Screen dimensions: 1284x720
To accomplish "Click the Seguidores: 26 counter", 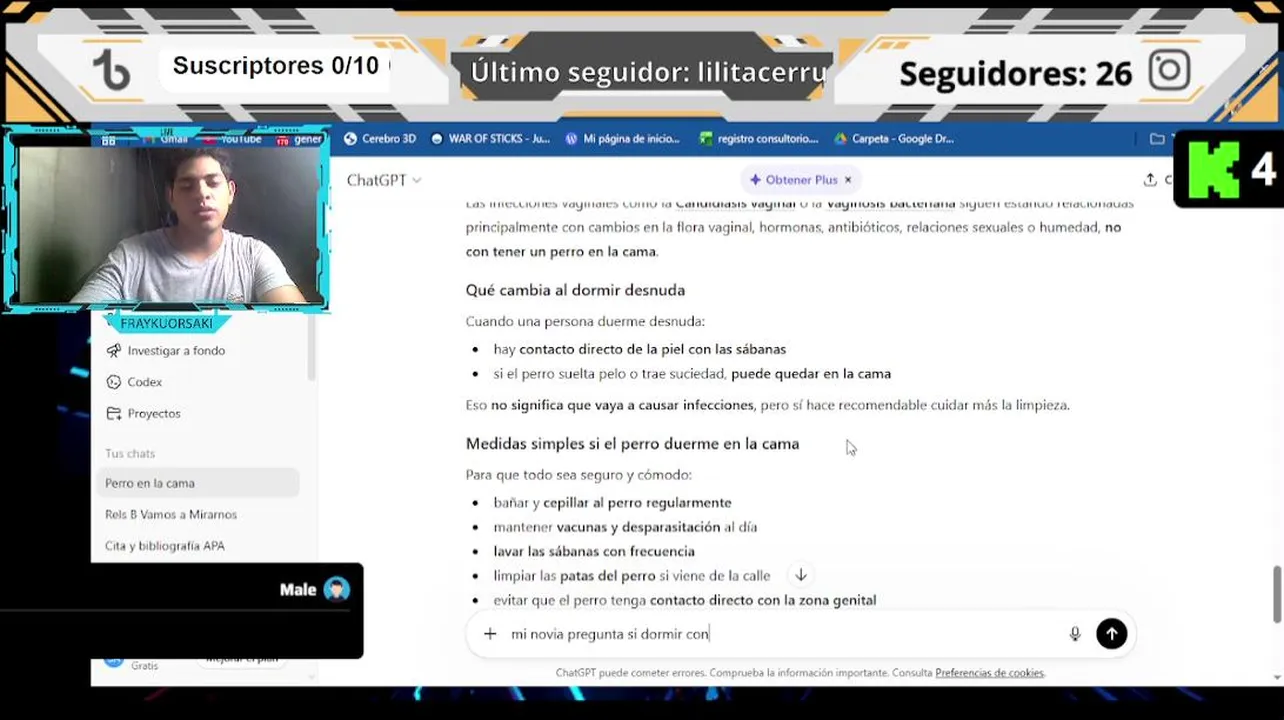I will pos(1016,73).
